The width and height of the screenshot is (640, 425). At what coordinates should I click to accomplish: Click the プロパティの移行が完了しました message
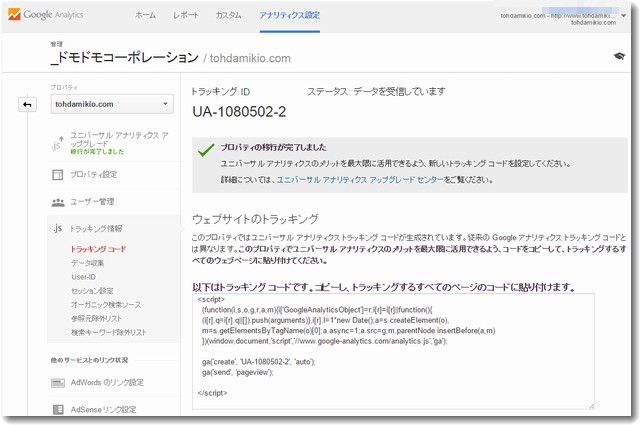tap(273, 147)
